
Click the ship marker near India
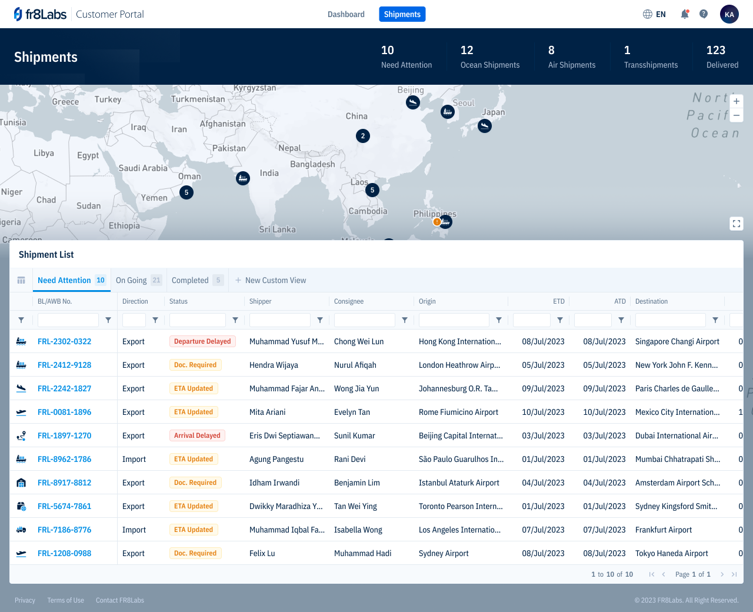(x=243, y=178)
